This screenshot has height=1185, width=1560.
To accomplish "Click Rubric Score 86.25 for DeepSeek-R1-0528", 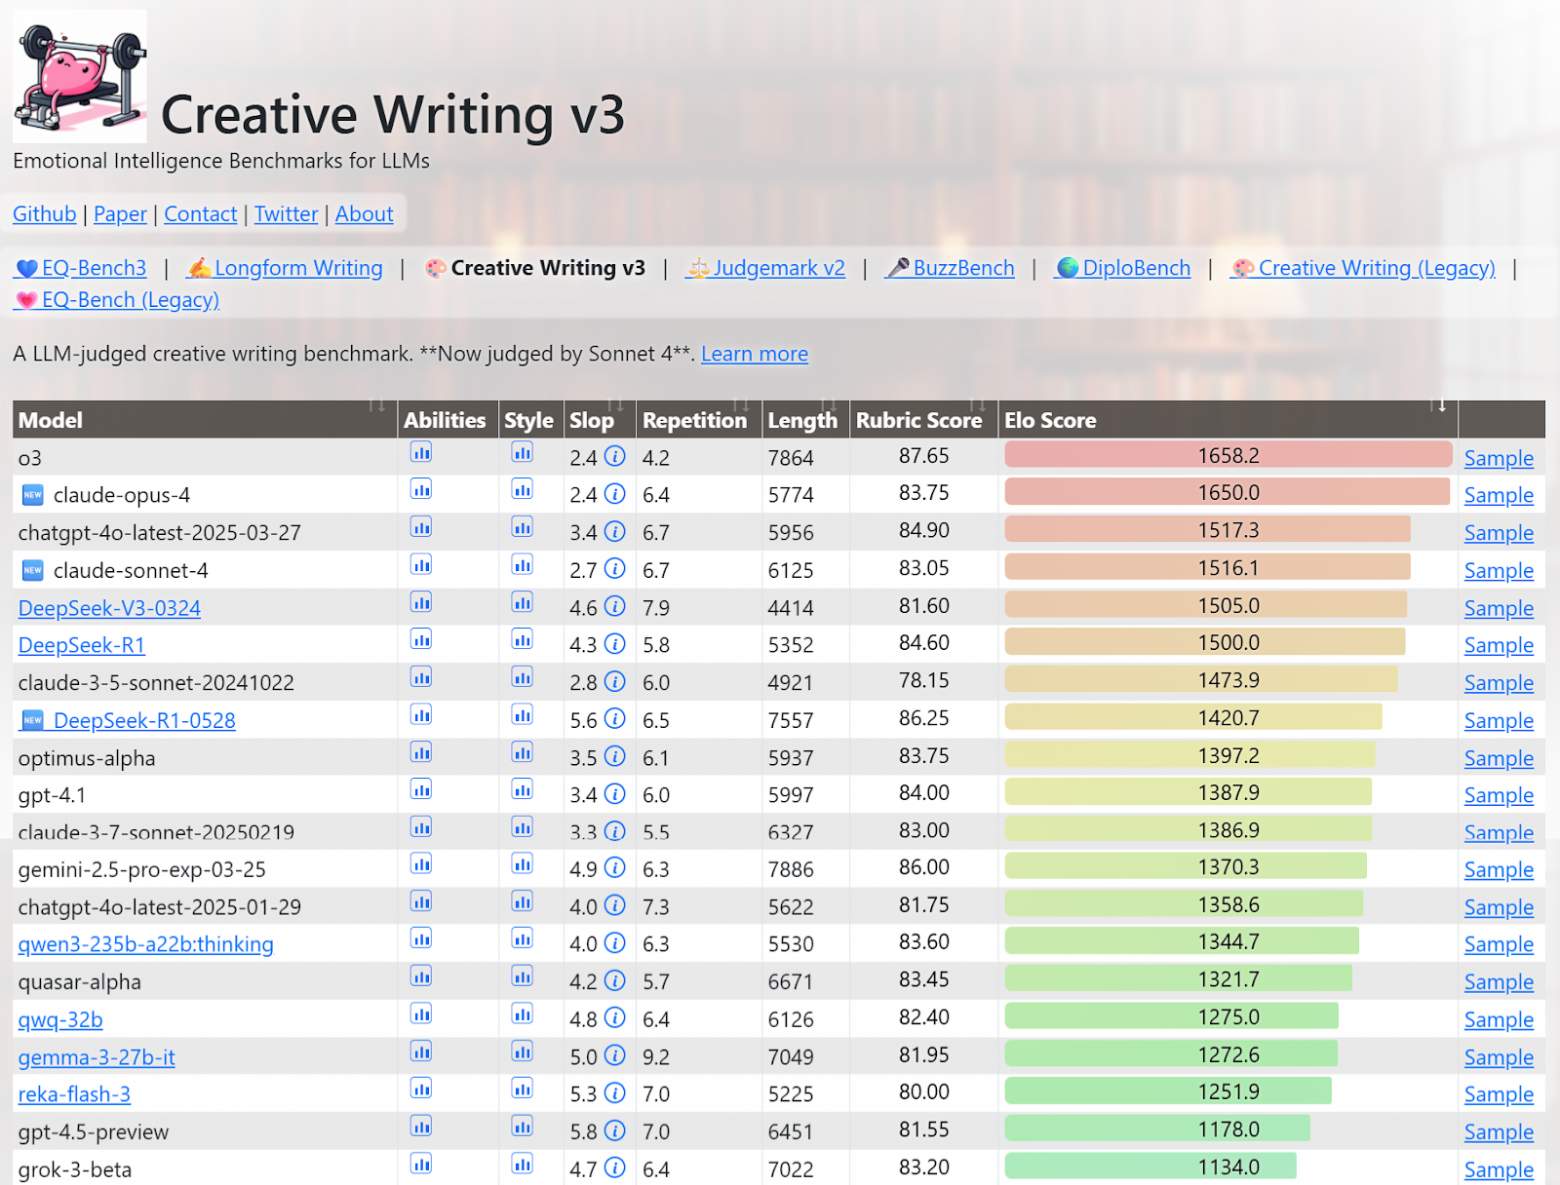I will click(x=924, y=718).
